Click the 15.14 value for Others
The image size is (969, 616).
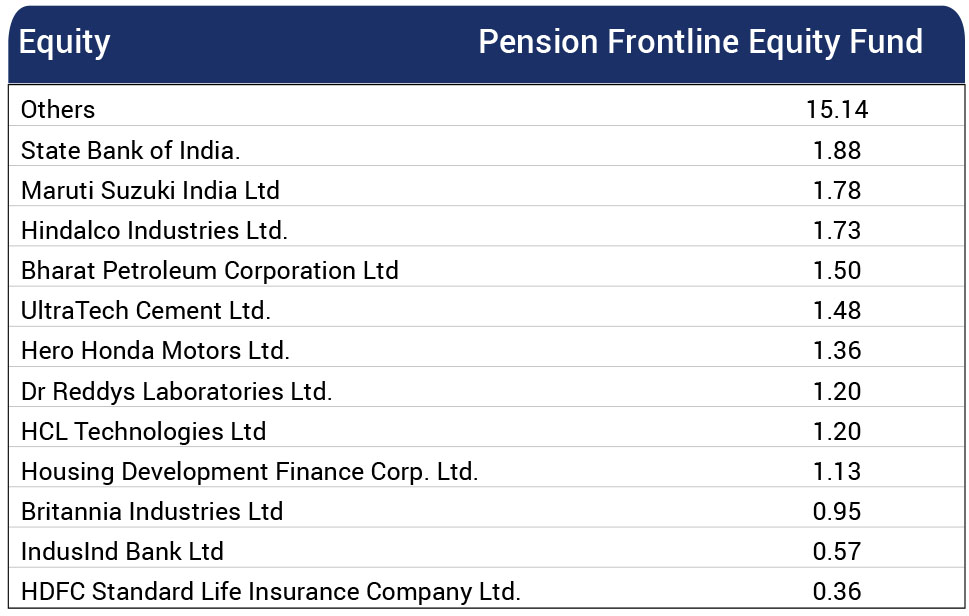(837, 110)
